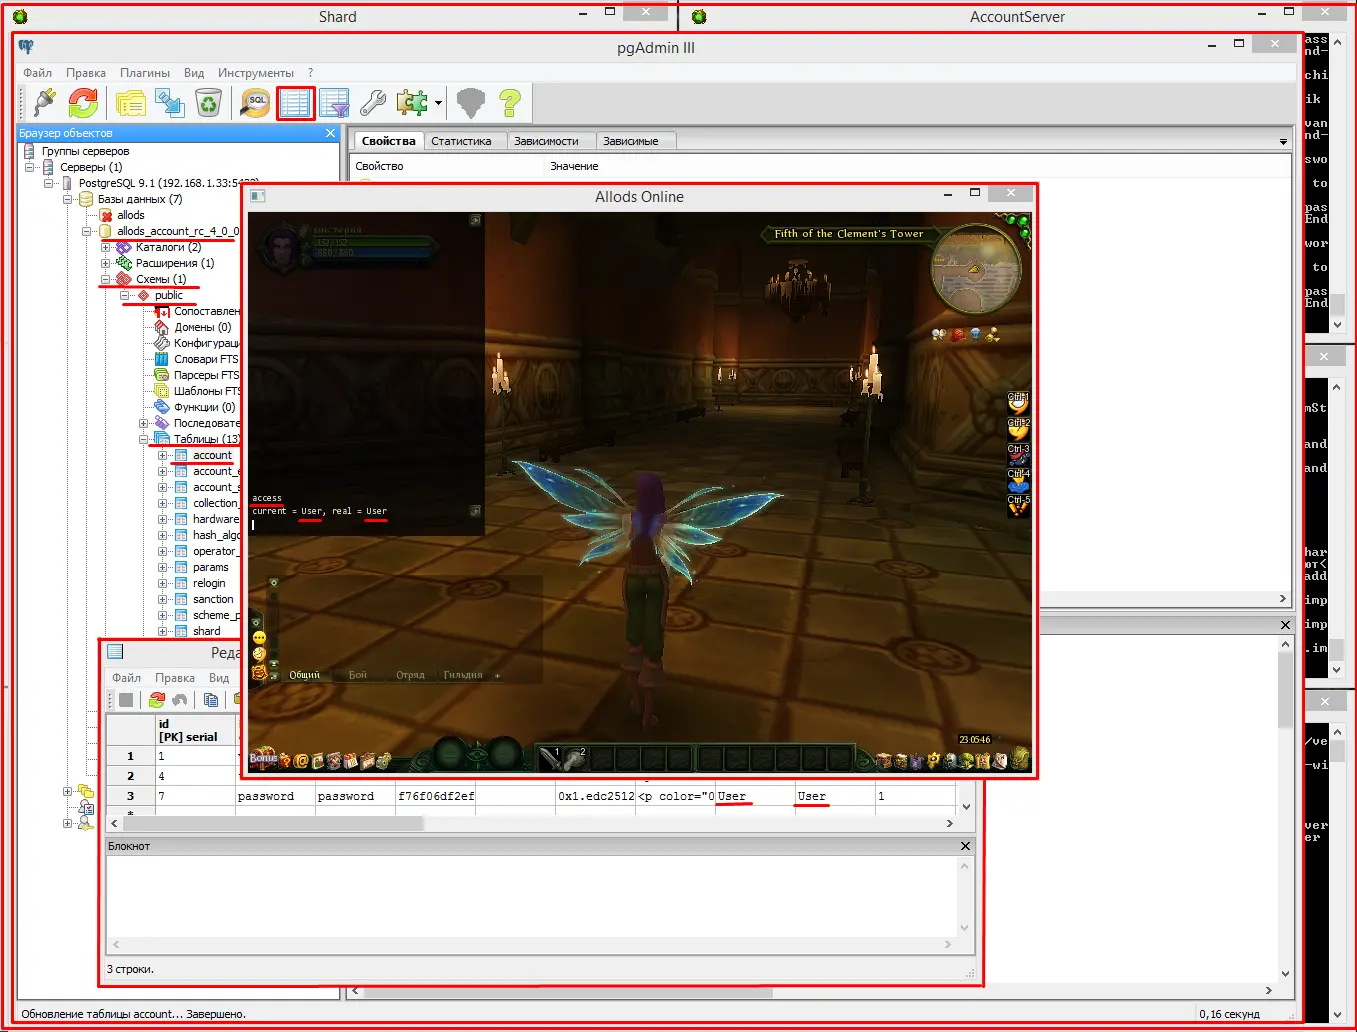Select the Домены (0) tree item
The width and height of the screenshot is (1357, 1032).
pyautogui.click(x=202, y=327)
